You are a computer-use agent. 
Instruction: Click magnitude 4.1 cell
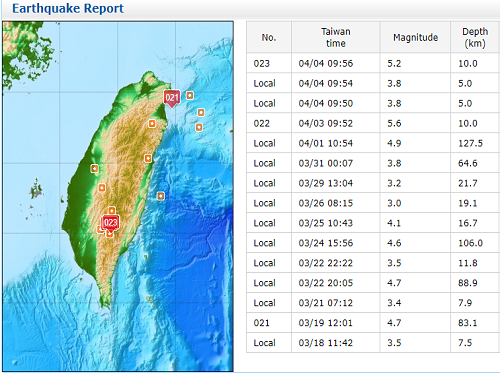tap(394, 223)
